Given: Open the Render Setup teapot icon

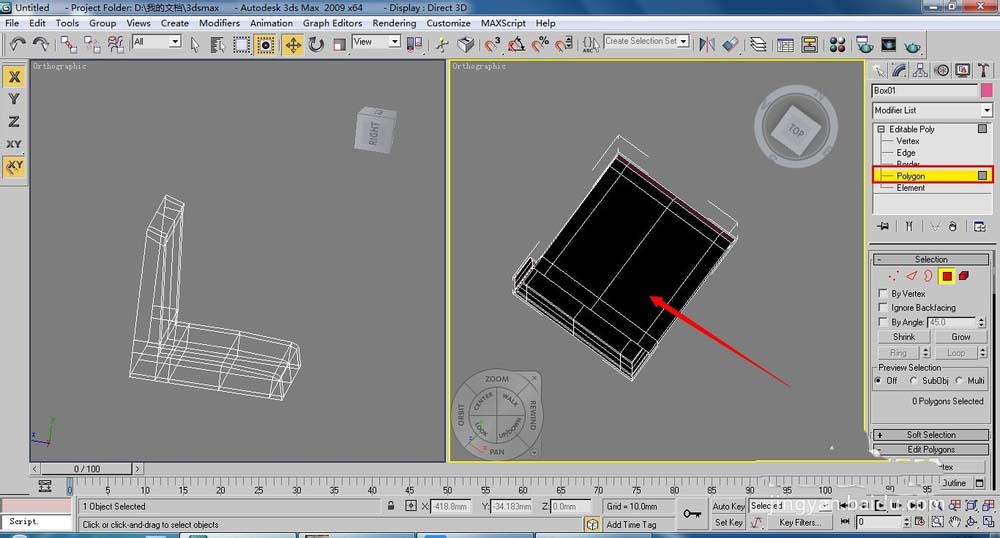Looking at the screenshot, I should point(865,44).
